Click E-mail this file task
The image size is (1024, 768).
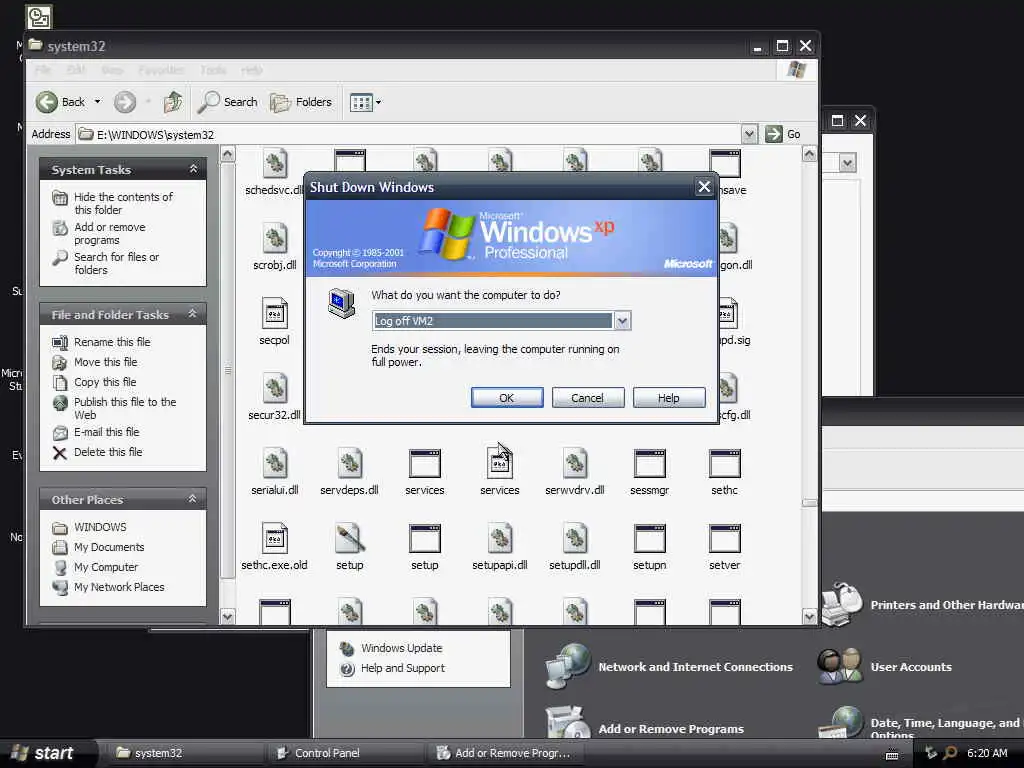(106, 432)
